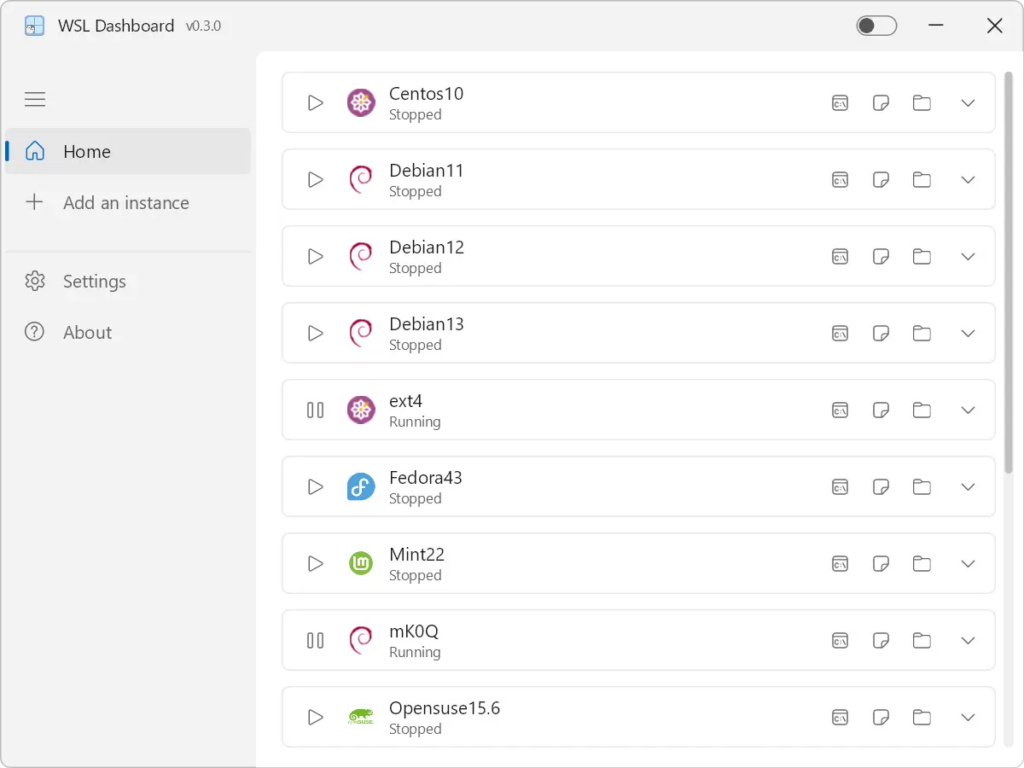
Task: Open a terminal for Fedora43
Action: [x=840, y=487]
